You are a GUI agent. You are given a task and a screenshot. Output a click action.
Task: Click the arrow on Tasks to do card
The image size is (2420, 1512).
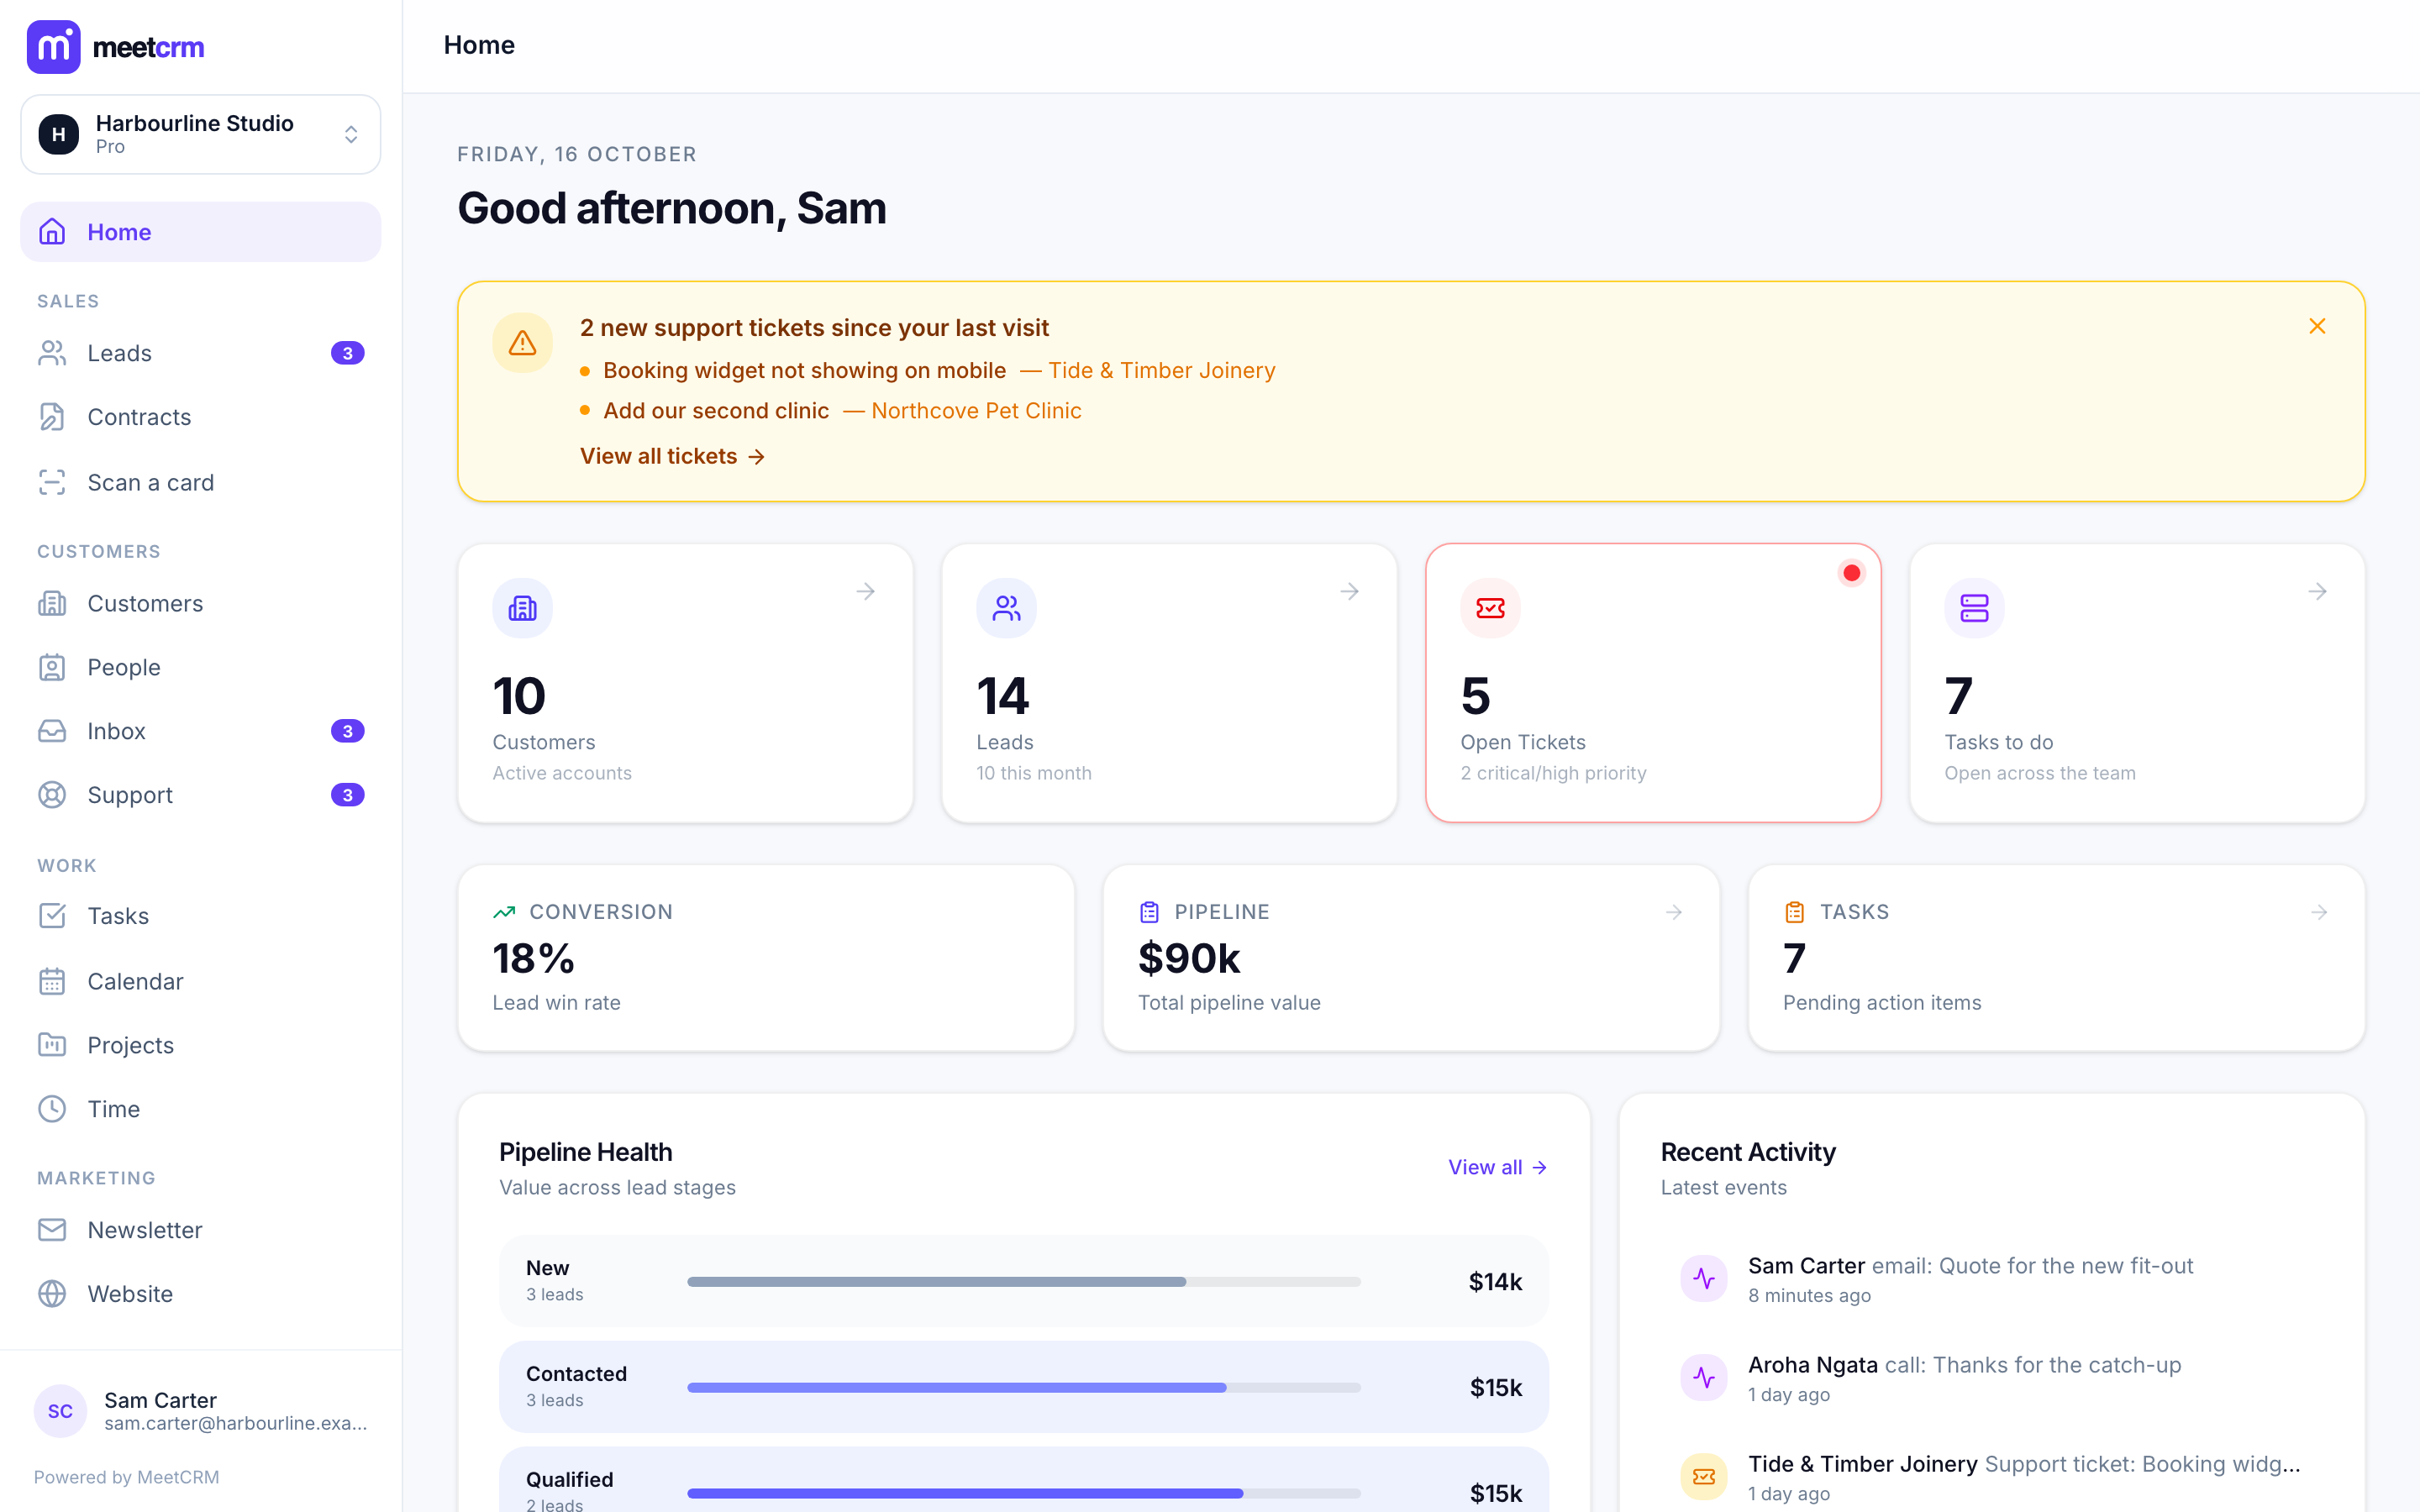(2318, 592)
